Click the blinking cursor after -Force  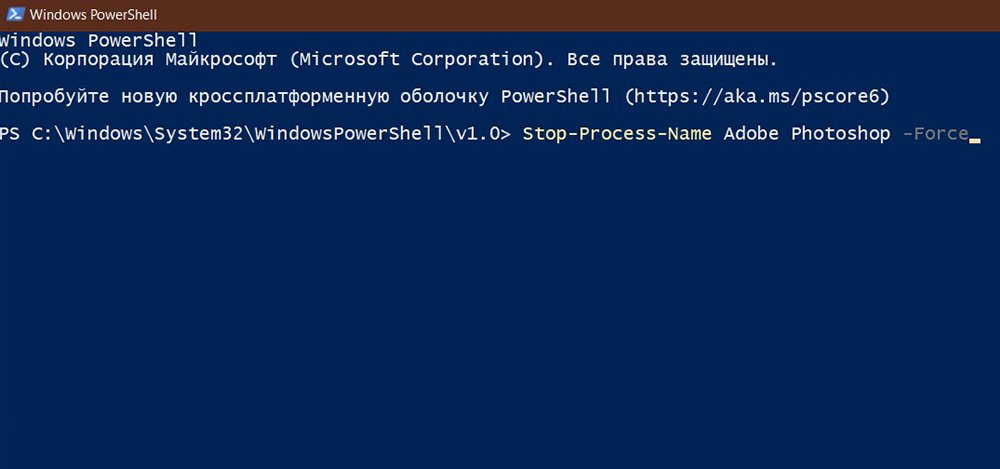[x=974, y=140]
